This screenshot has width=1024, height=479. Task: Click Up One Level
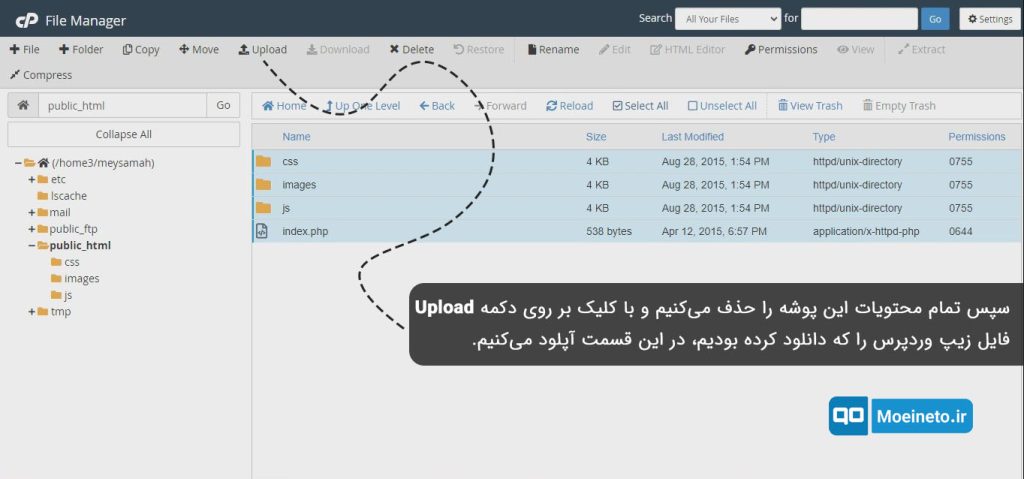[x=362, y=106]
